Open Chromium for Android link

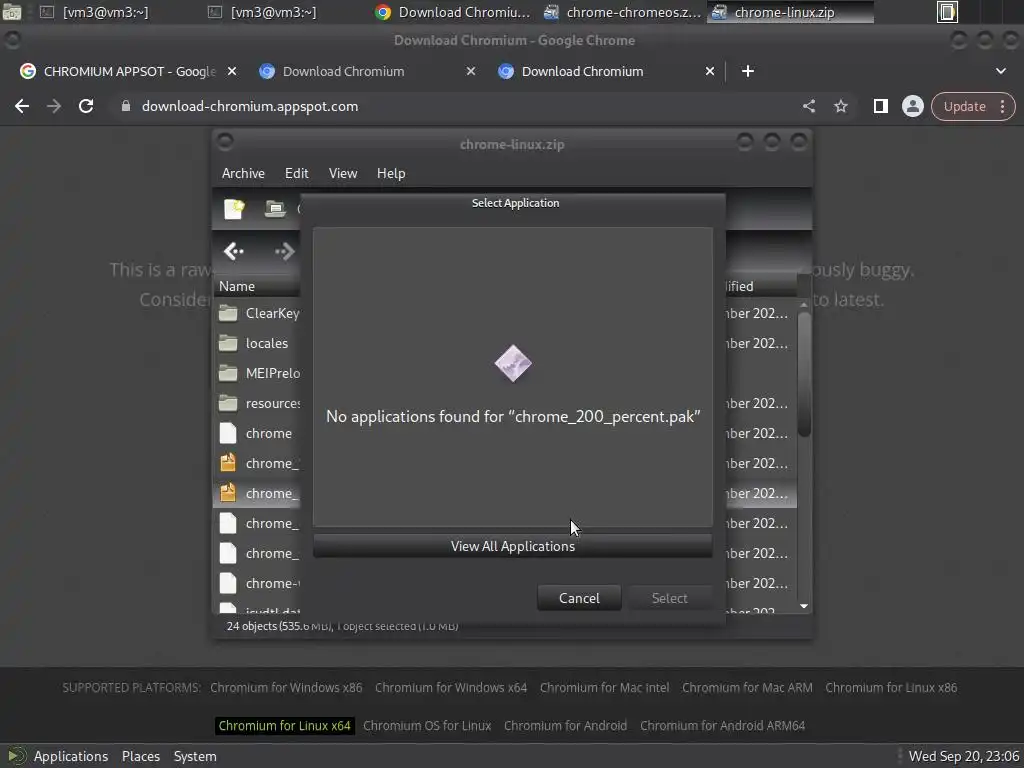tap(565, 726)
